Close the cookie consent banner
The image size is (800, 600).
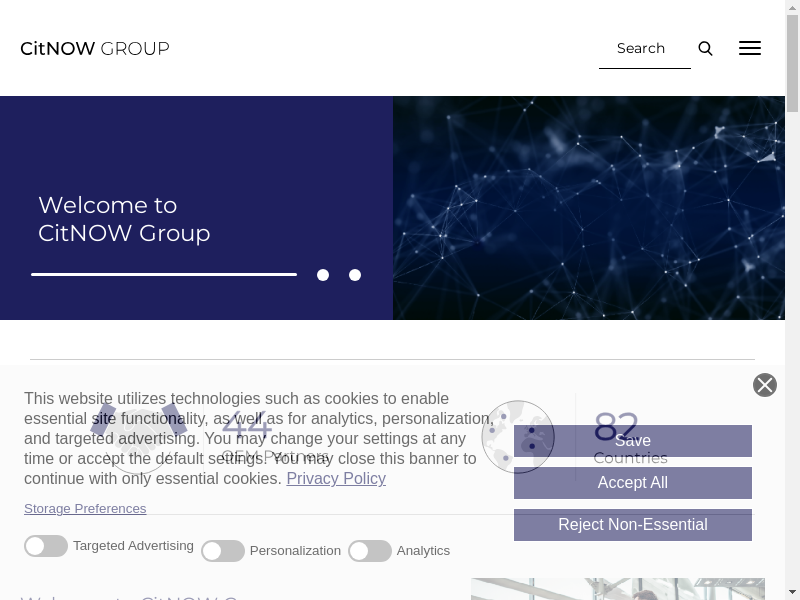[765, 385]
